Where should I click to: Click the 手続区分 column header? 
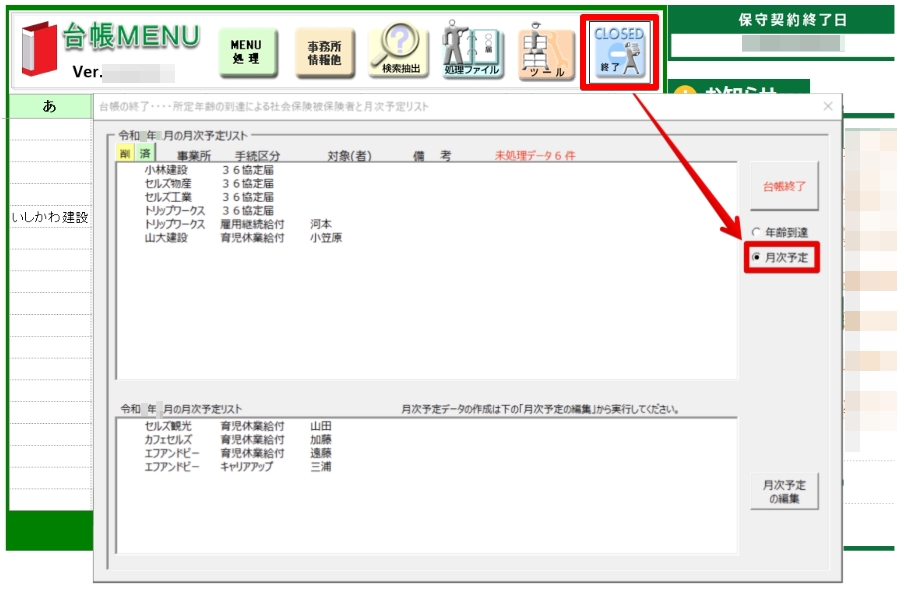257,156
